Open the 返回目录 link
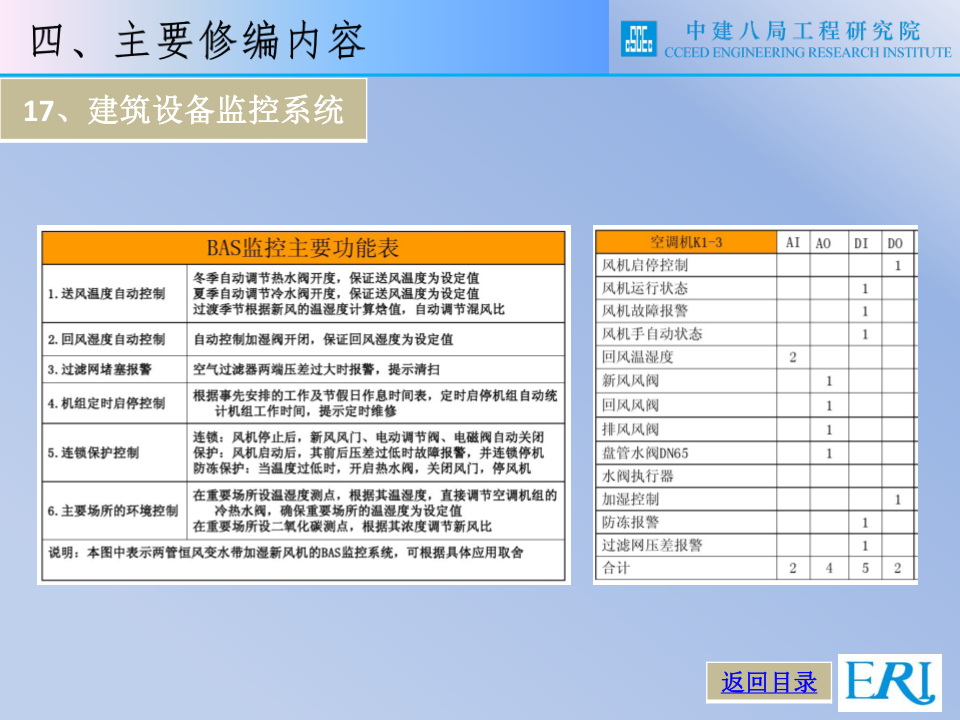The height and width of the screenshot is (720, 960). point(768,682)
